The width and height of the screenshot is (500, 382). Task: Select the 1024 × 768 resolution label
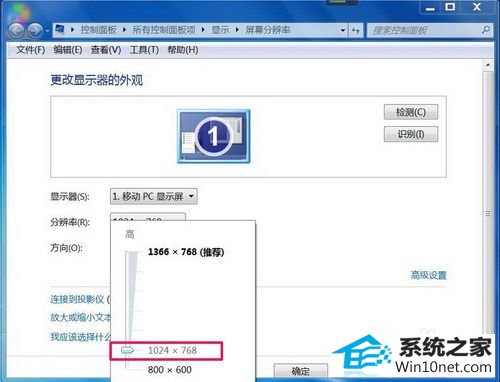172,350
